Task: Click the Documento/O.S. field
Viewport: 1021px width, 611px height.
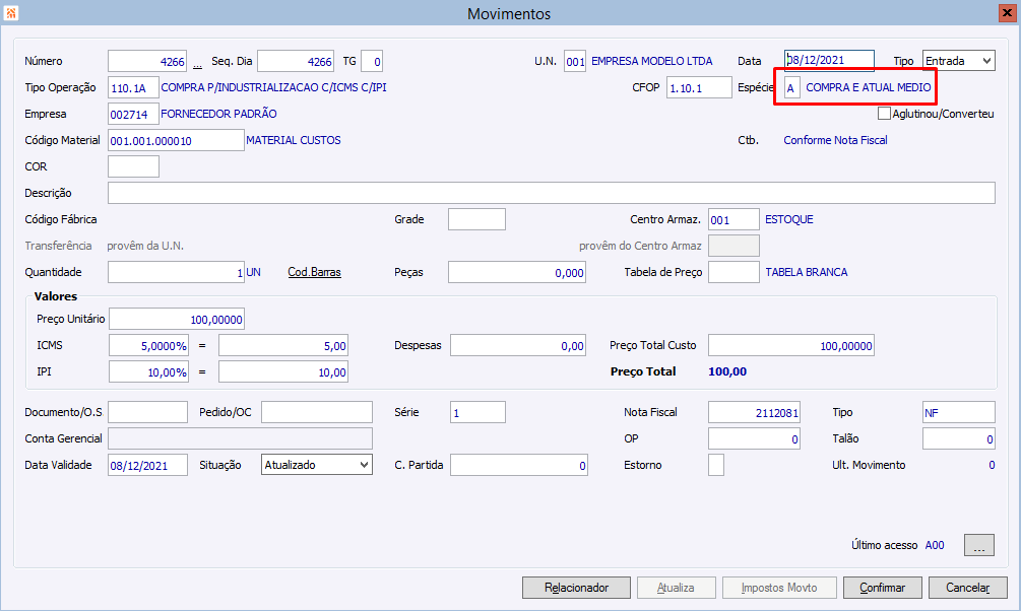Action: (148, 412)
